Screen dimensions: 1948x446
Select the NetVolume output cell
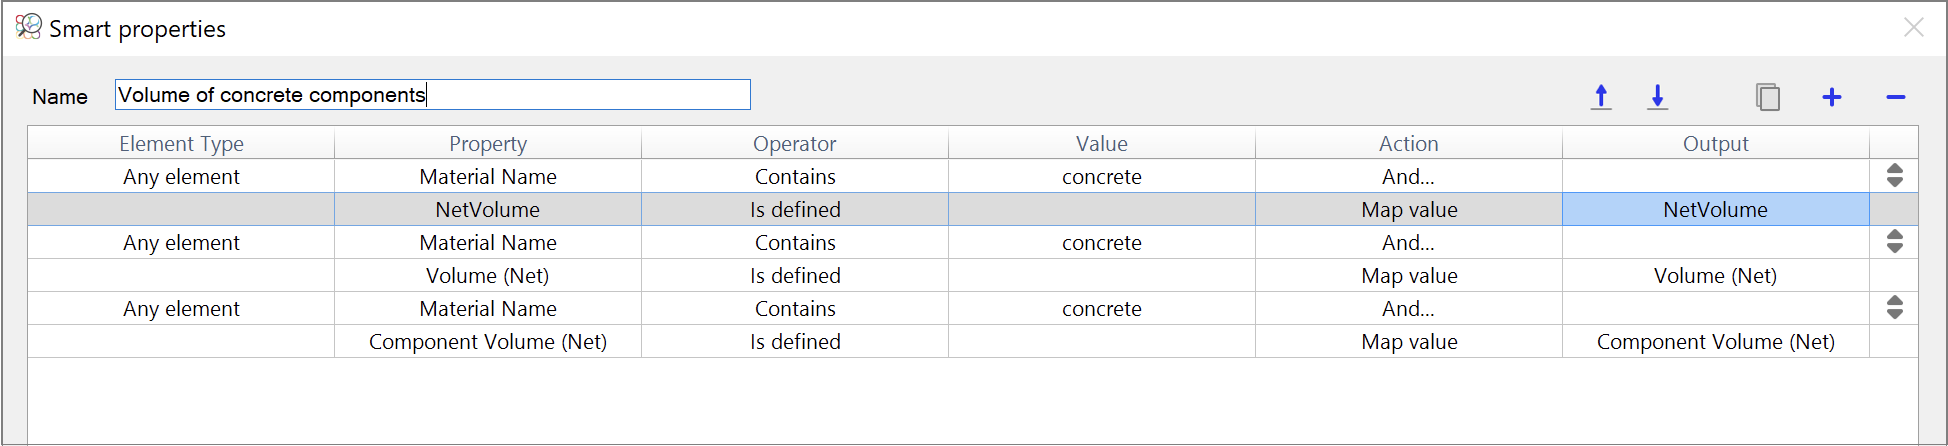[x=1716, y=209]
